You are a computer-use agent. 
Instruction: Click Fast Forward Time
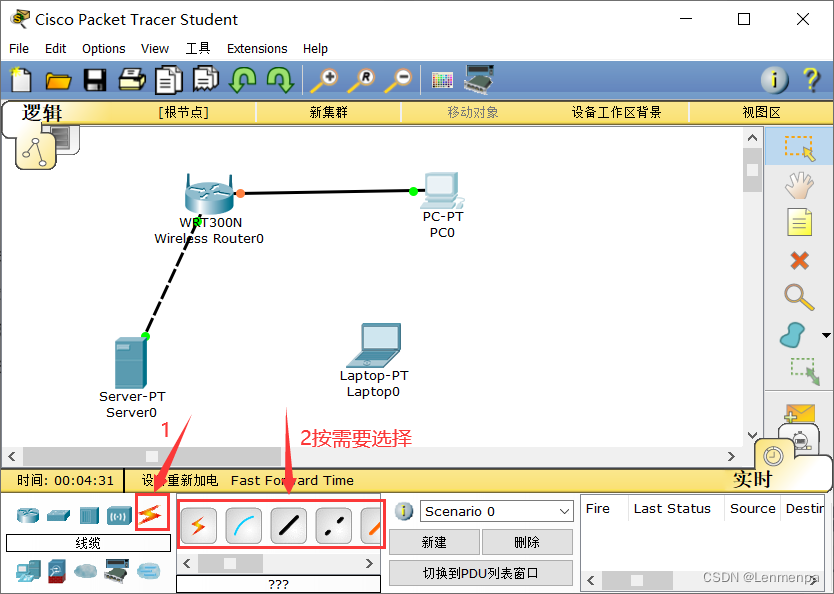pos(292,481)
